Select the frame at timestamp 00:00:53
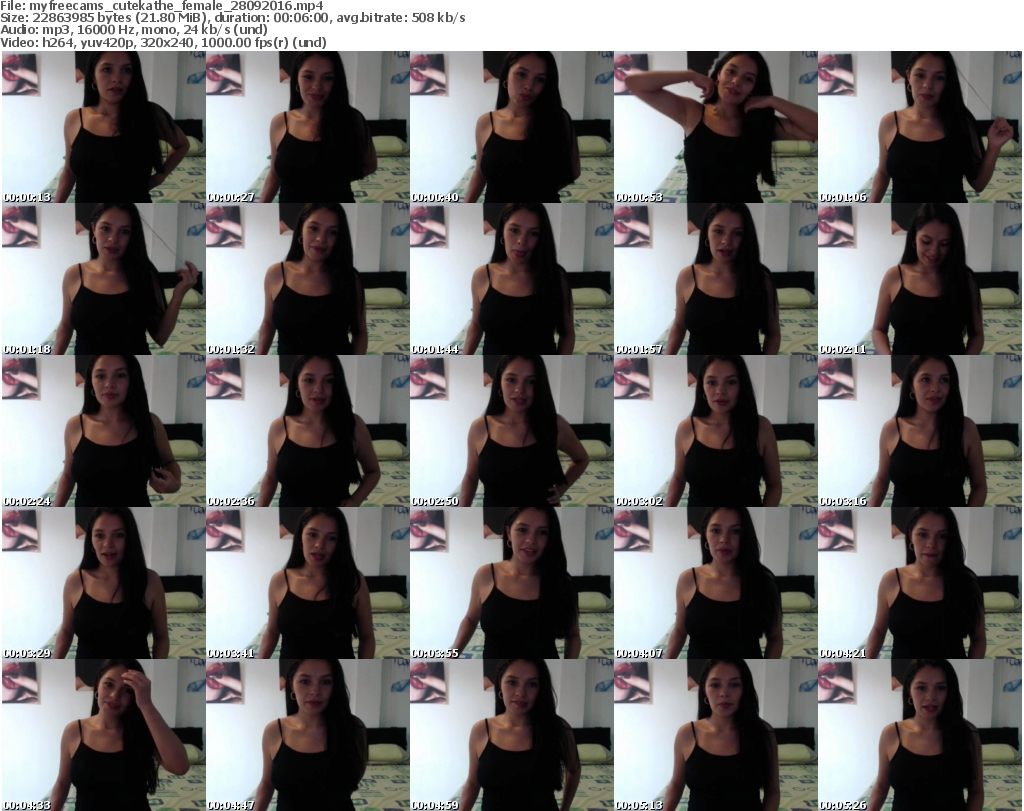Viewport: 1024px width, 811px height. 716,127
